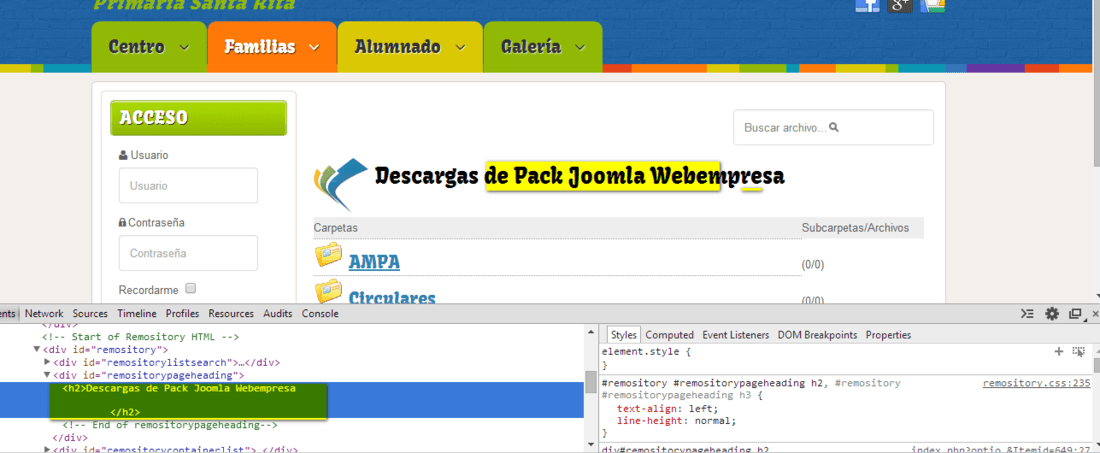This screenshot has height=453, width=1100.
Task: Click the Descargas de Pack Joomla Webempresa heading
Action: coord(579,176)
